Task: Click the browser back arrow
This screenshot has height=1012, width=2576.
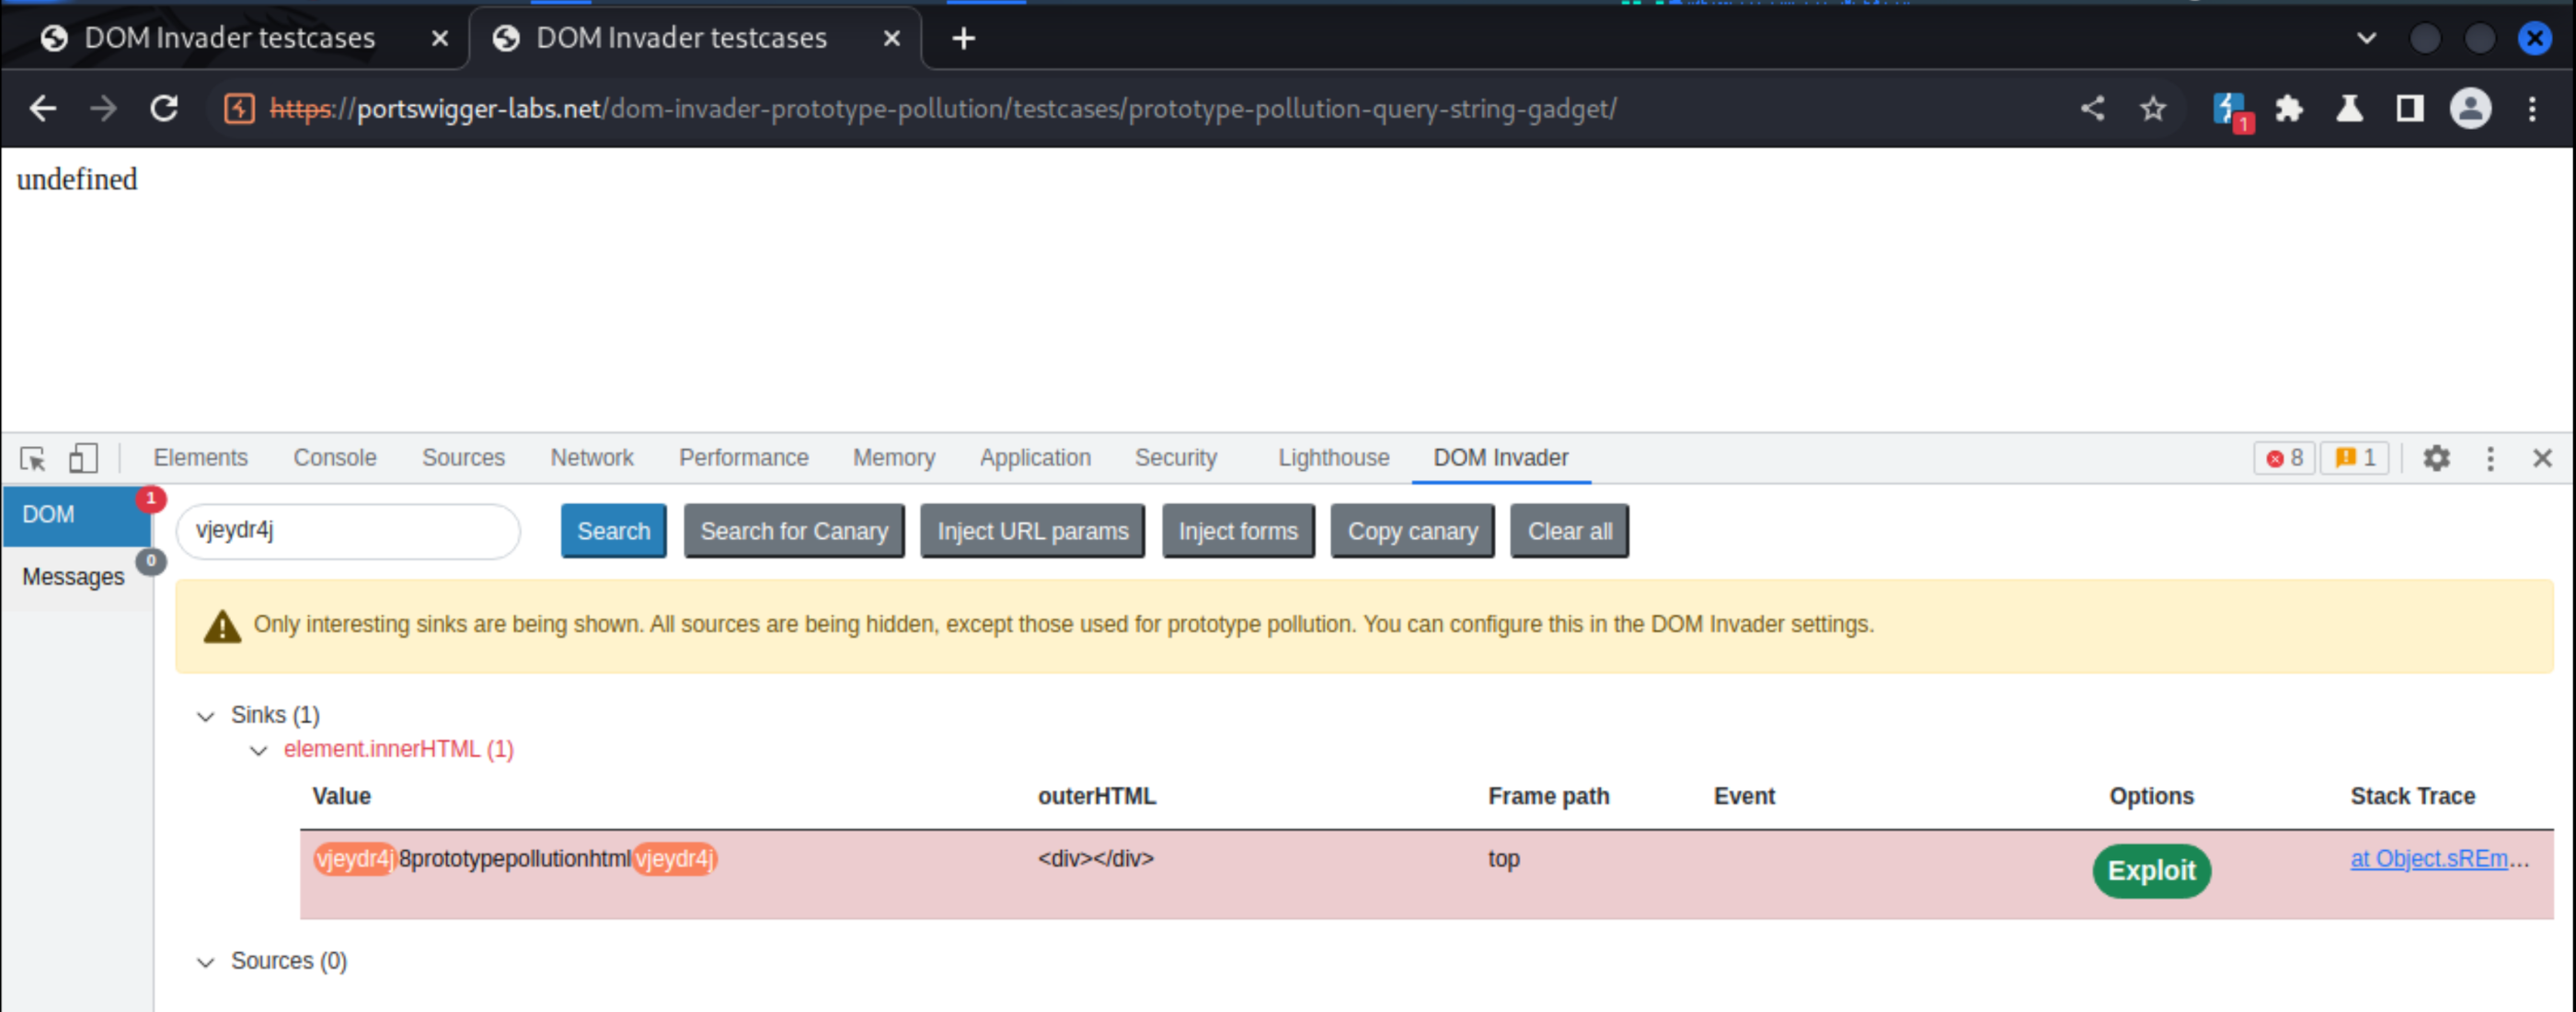Action: point(43,108)
